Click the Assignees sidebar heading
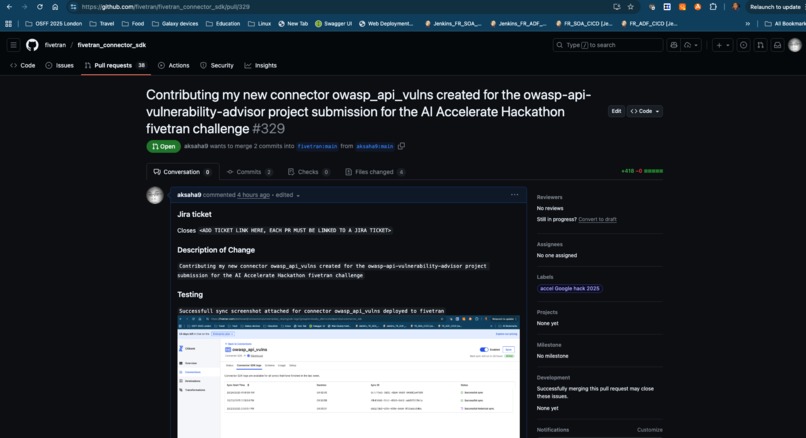The height and width of the screenshot is (438, 806). 549,245
